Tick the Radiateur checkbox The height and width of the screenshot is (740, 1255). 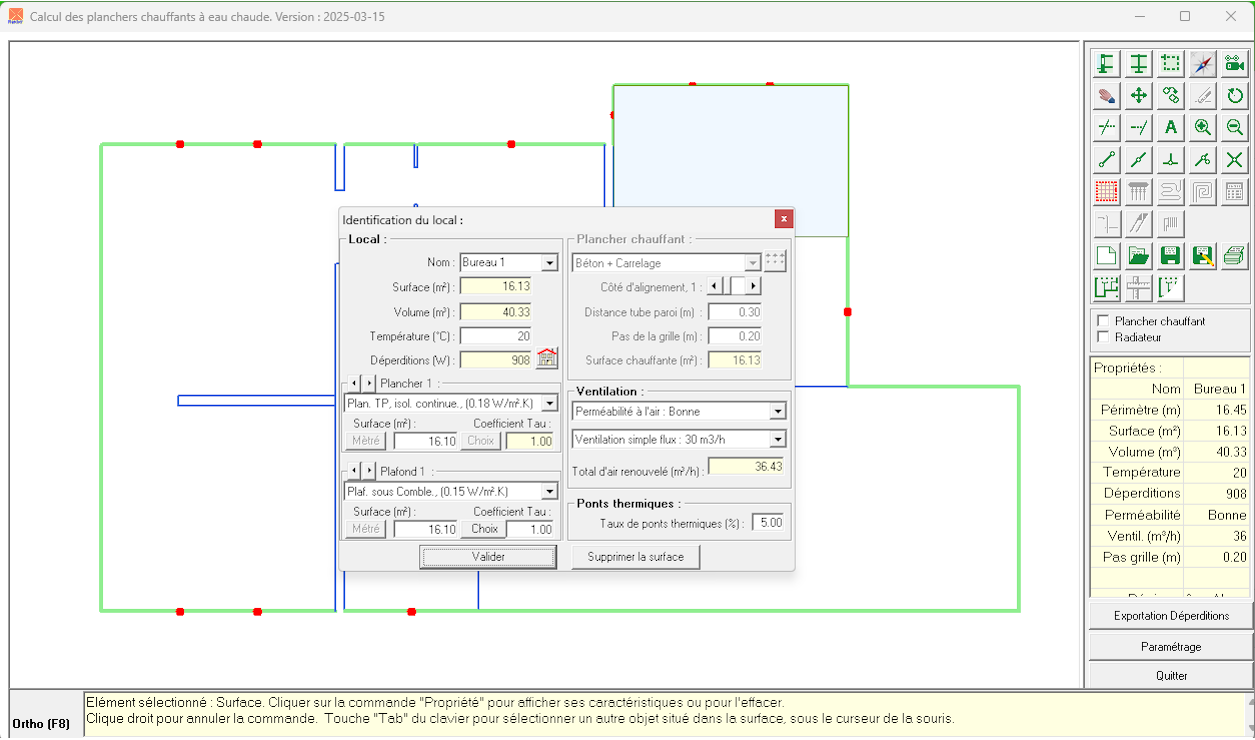pos(1103,337)
